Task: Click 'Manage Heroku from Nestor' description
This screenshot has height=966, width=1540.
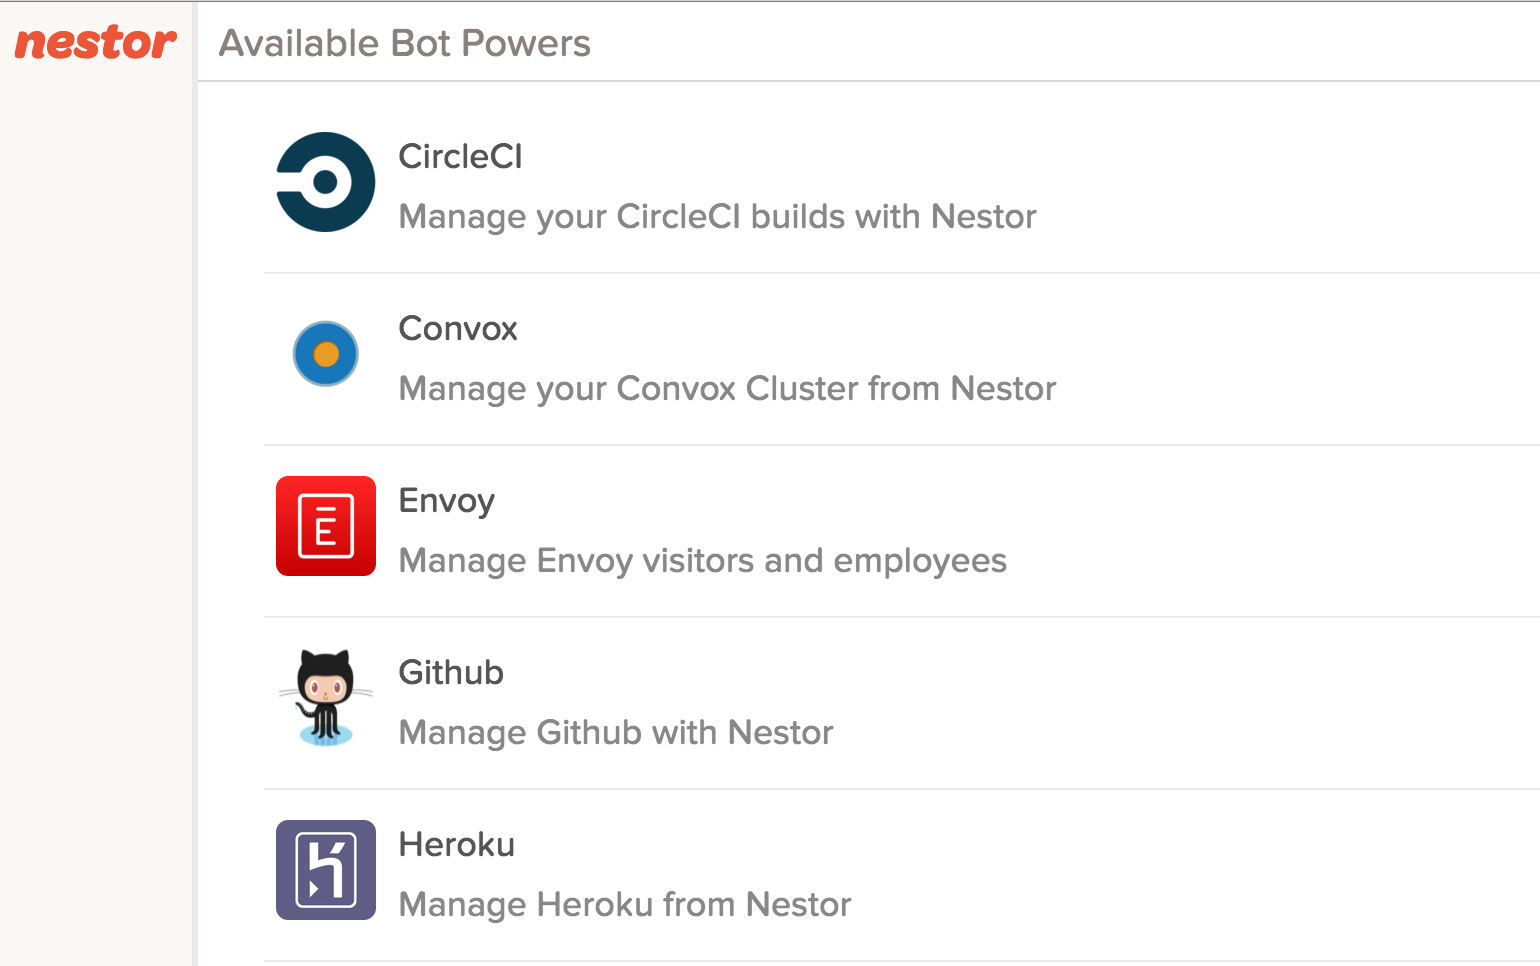Action: [x=624, y=905]
